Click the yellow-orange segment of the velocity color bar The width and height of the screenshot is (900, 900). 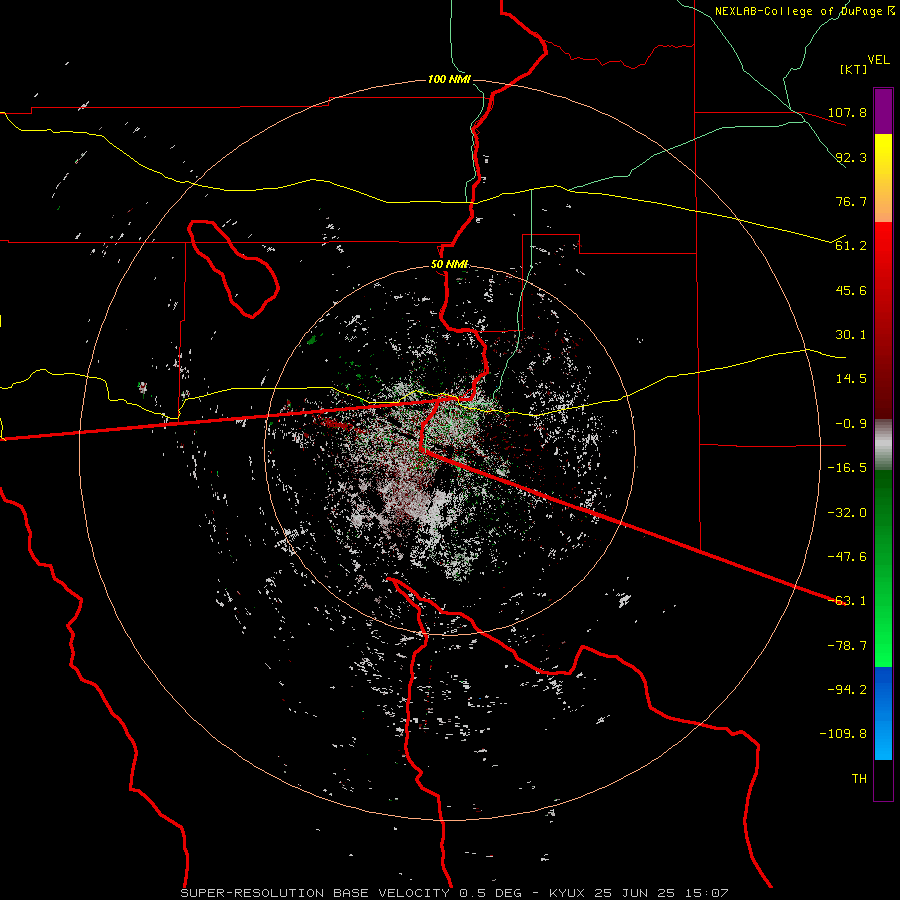(x=883, y=178)
